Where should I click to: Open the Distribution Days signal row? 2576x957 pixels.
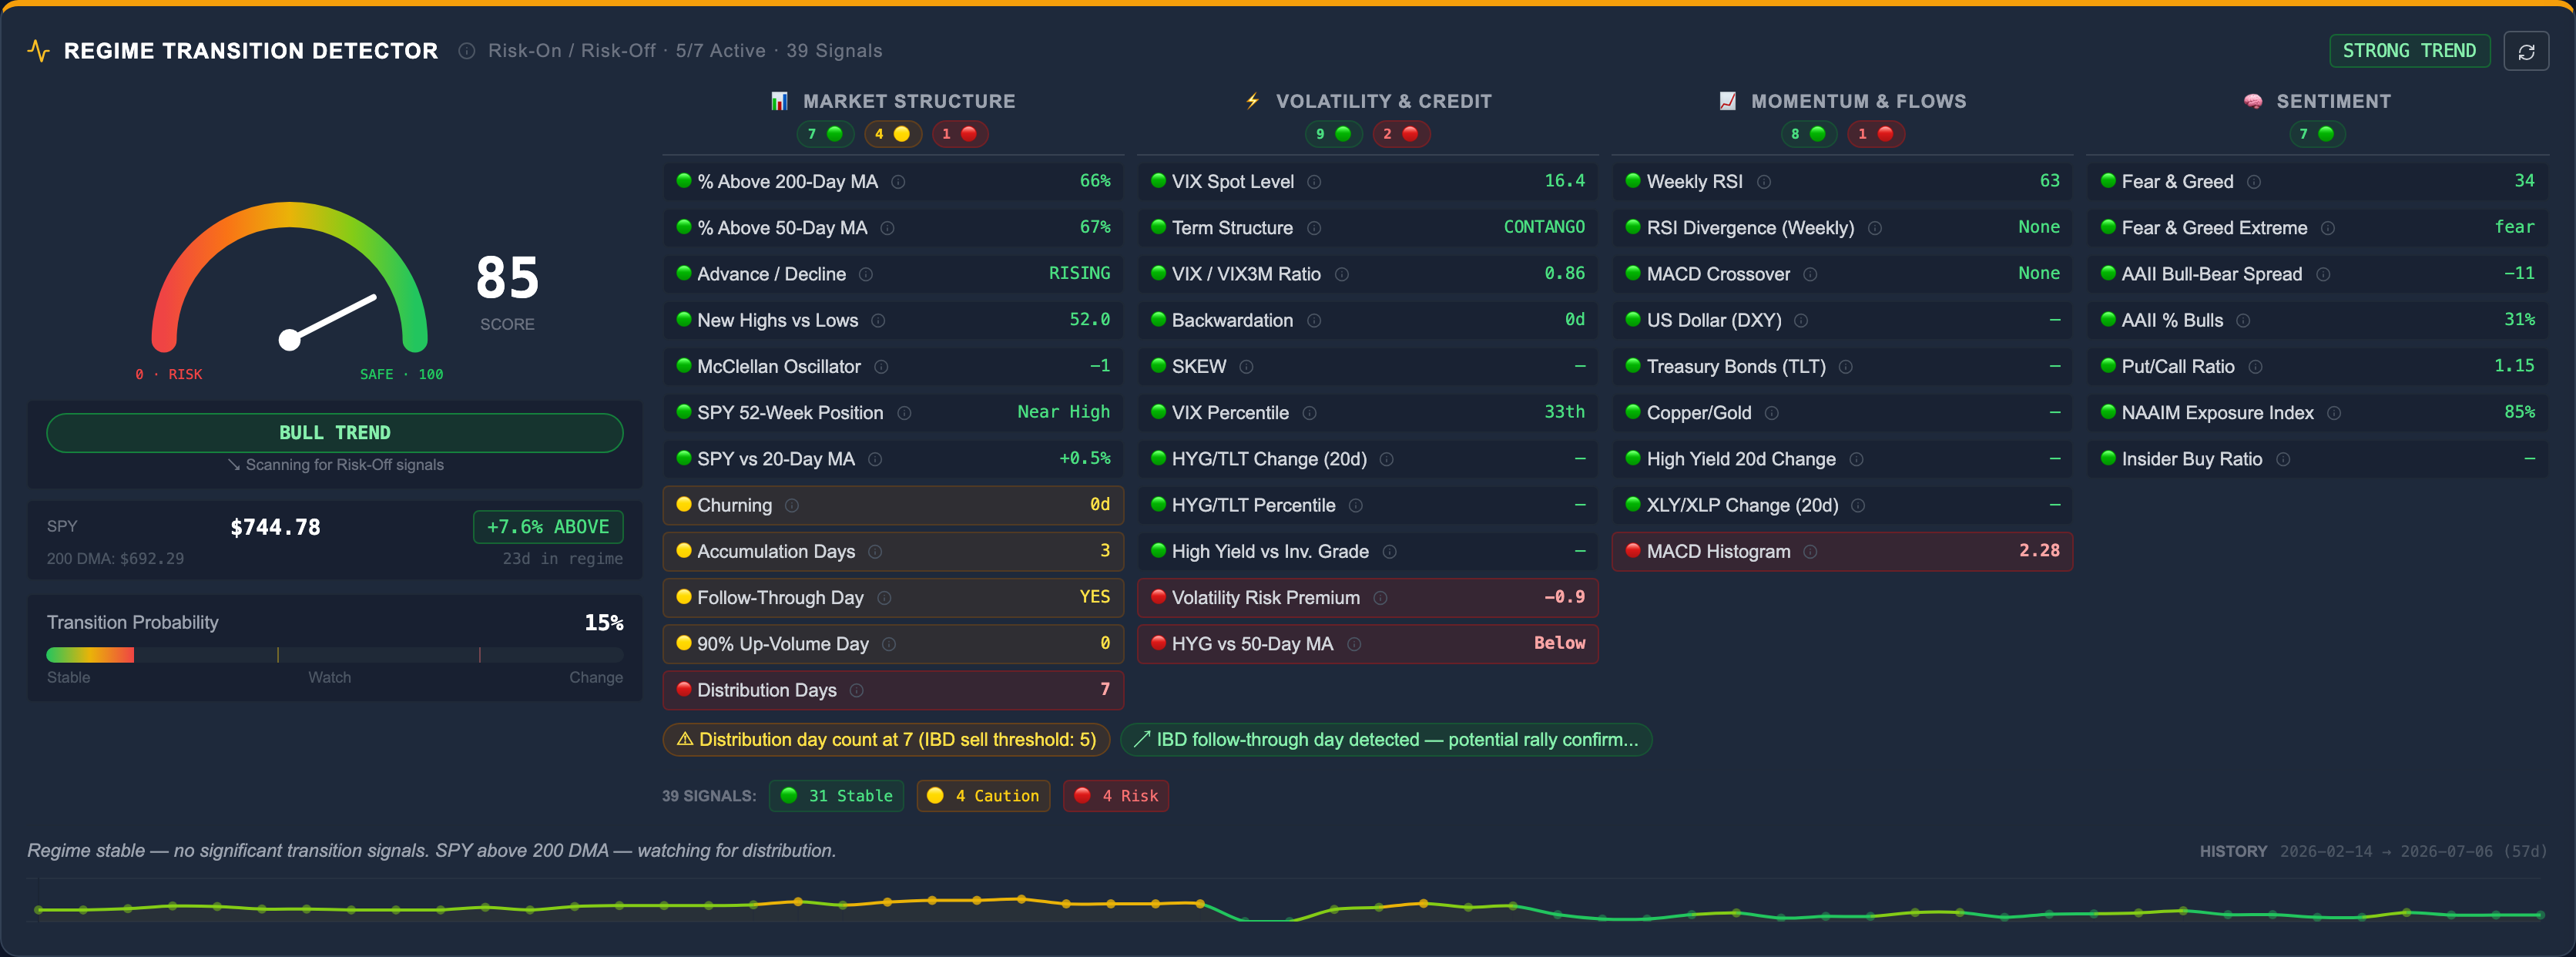tap(893, 690)
